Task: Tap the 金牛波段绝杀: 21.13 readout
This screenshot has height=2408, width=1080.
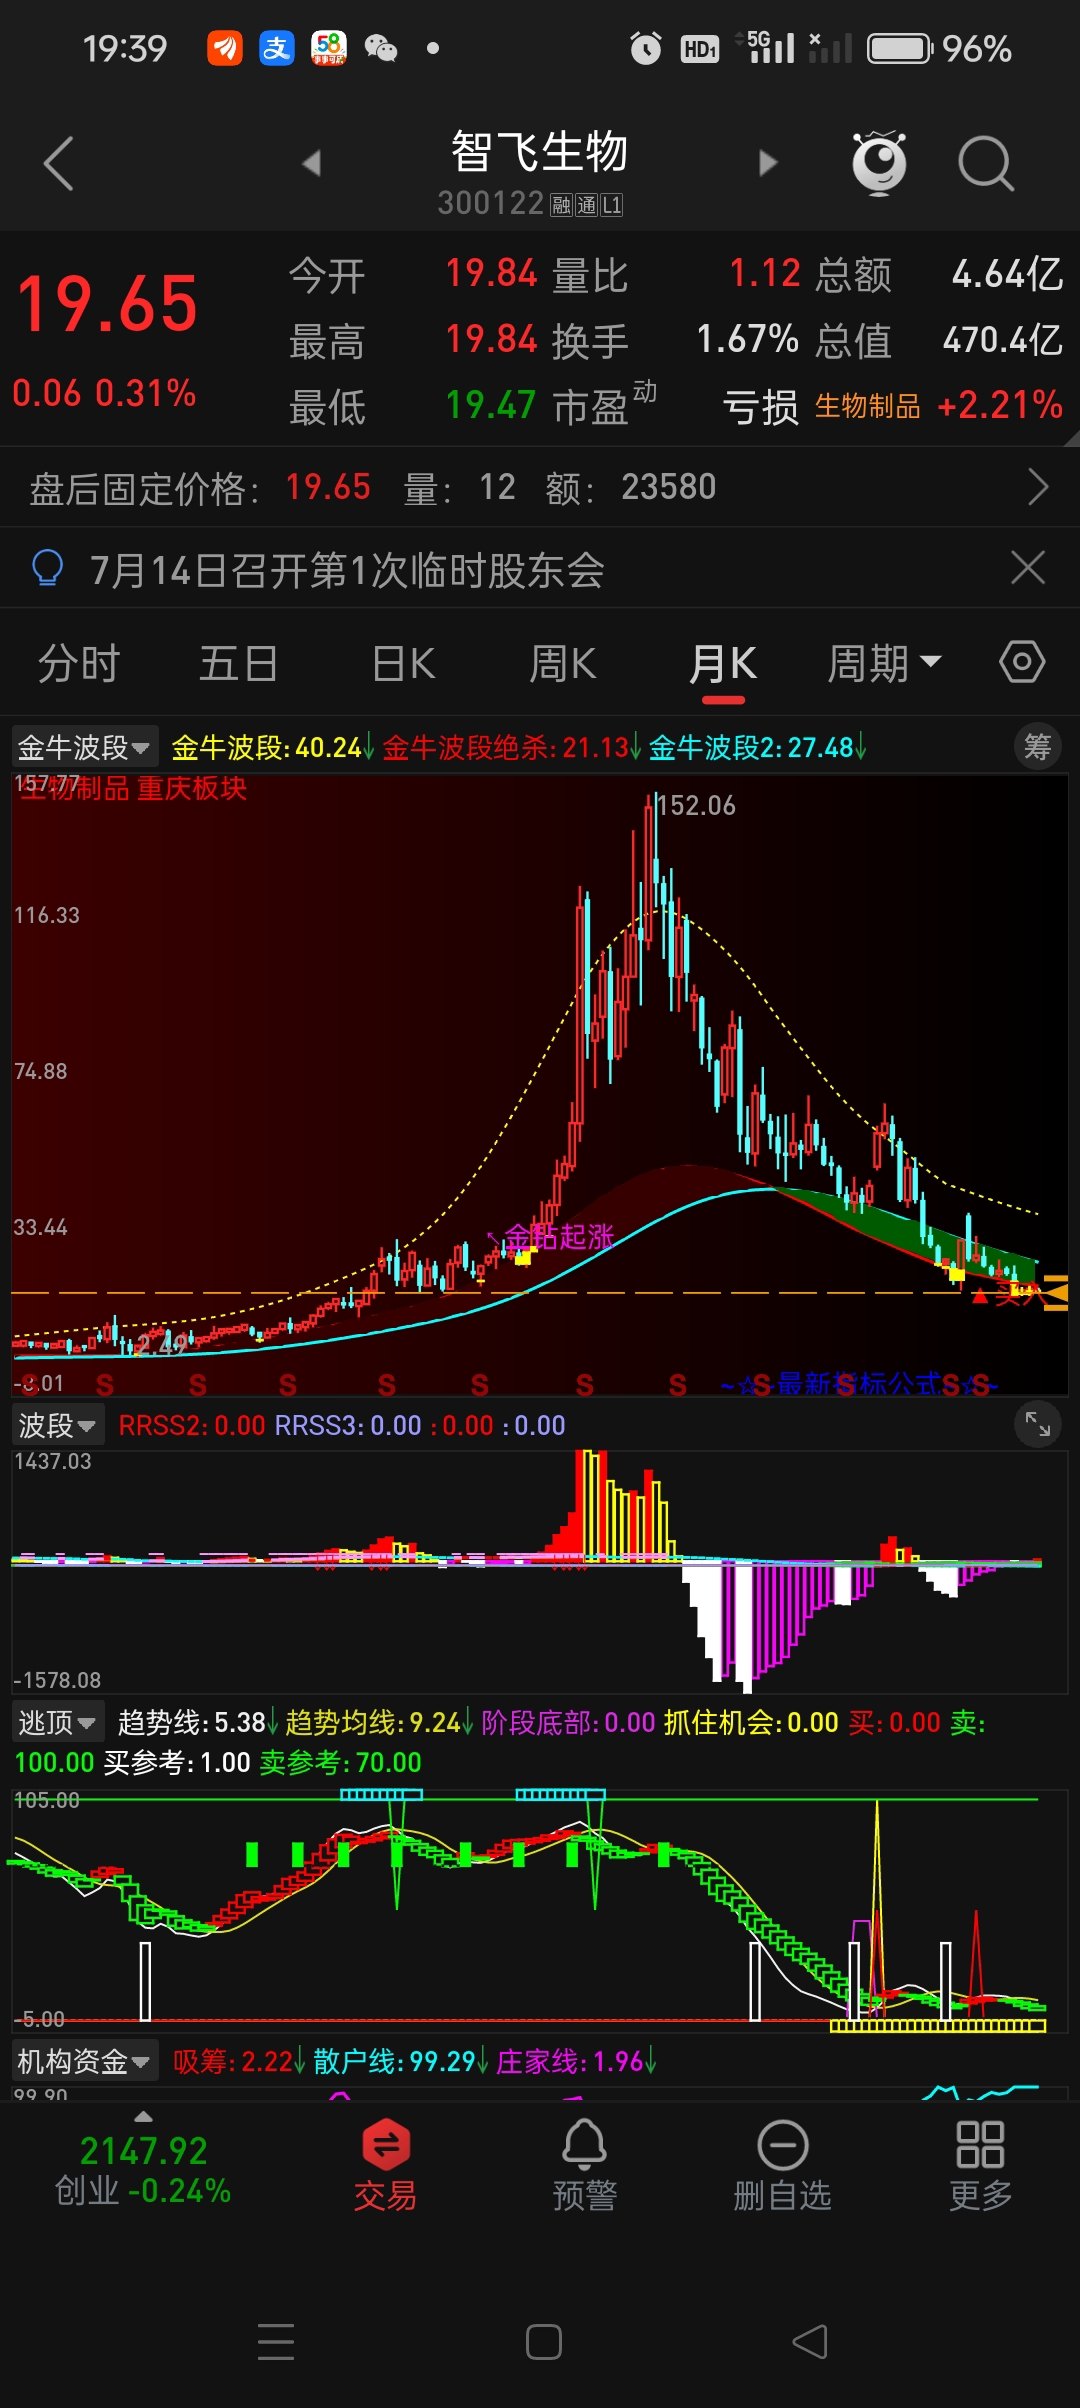Action: (510, 748)
